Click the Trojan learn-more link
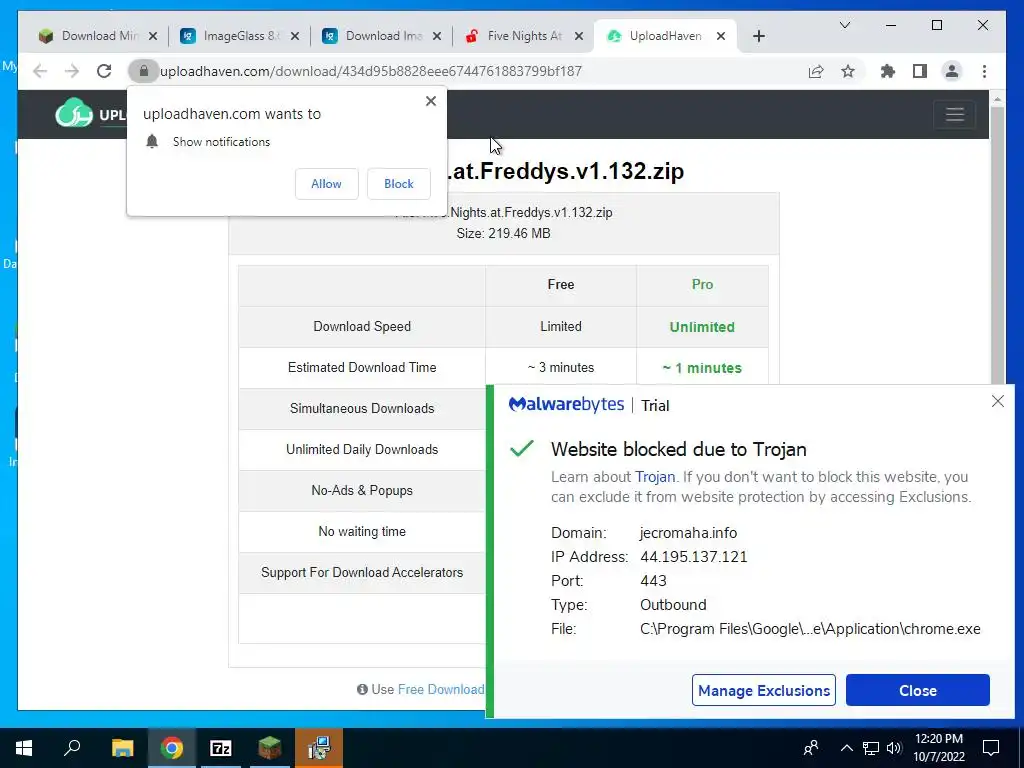This screenshot has height=768, width=1024. click(655, 477)
